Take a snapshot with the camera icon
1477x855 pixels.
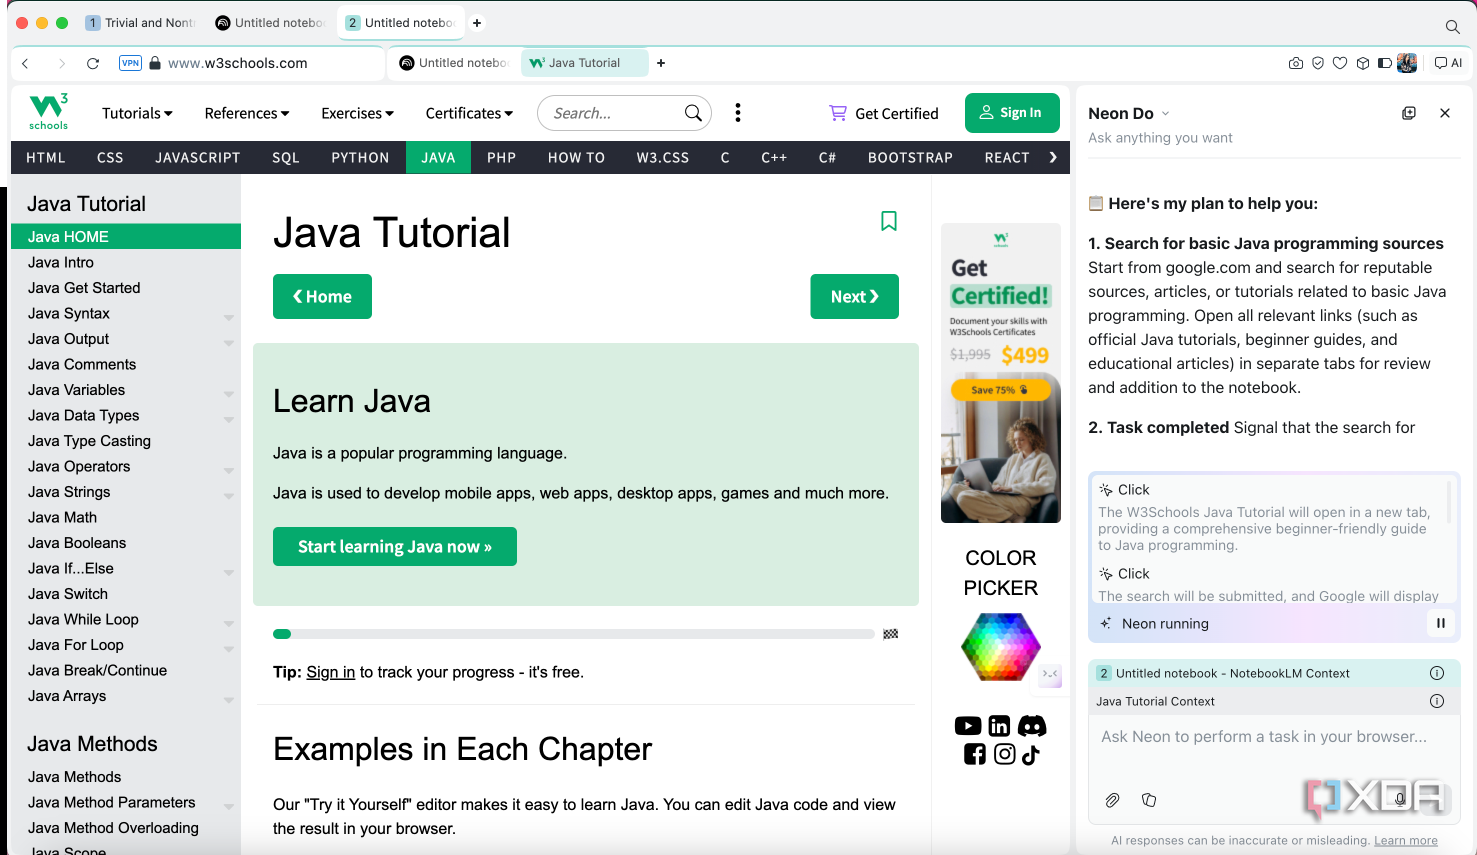[x=1296, y=63]
